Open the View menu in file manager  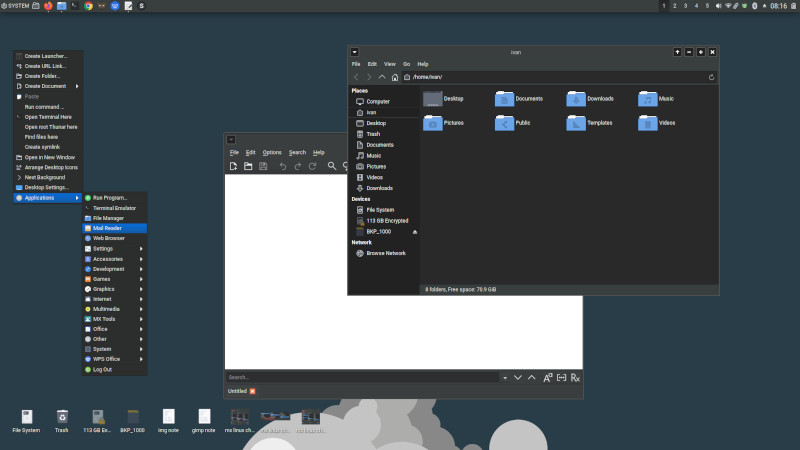390,64
